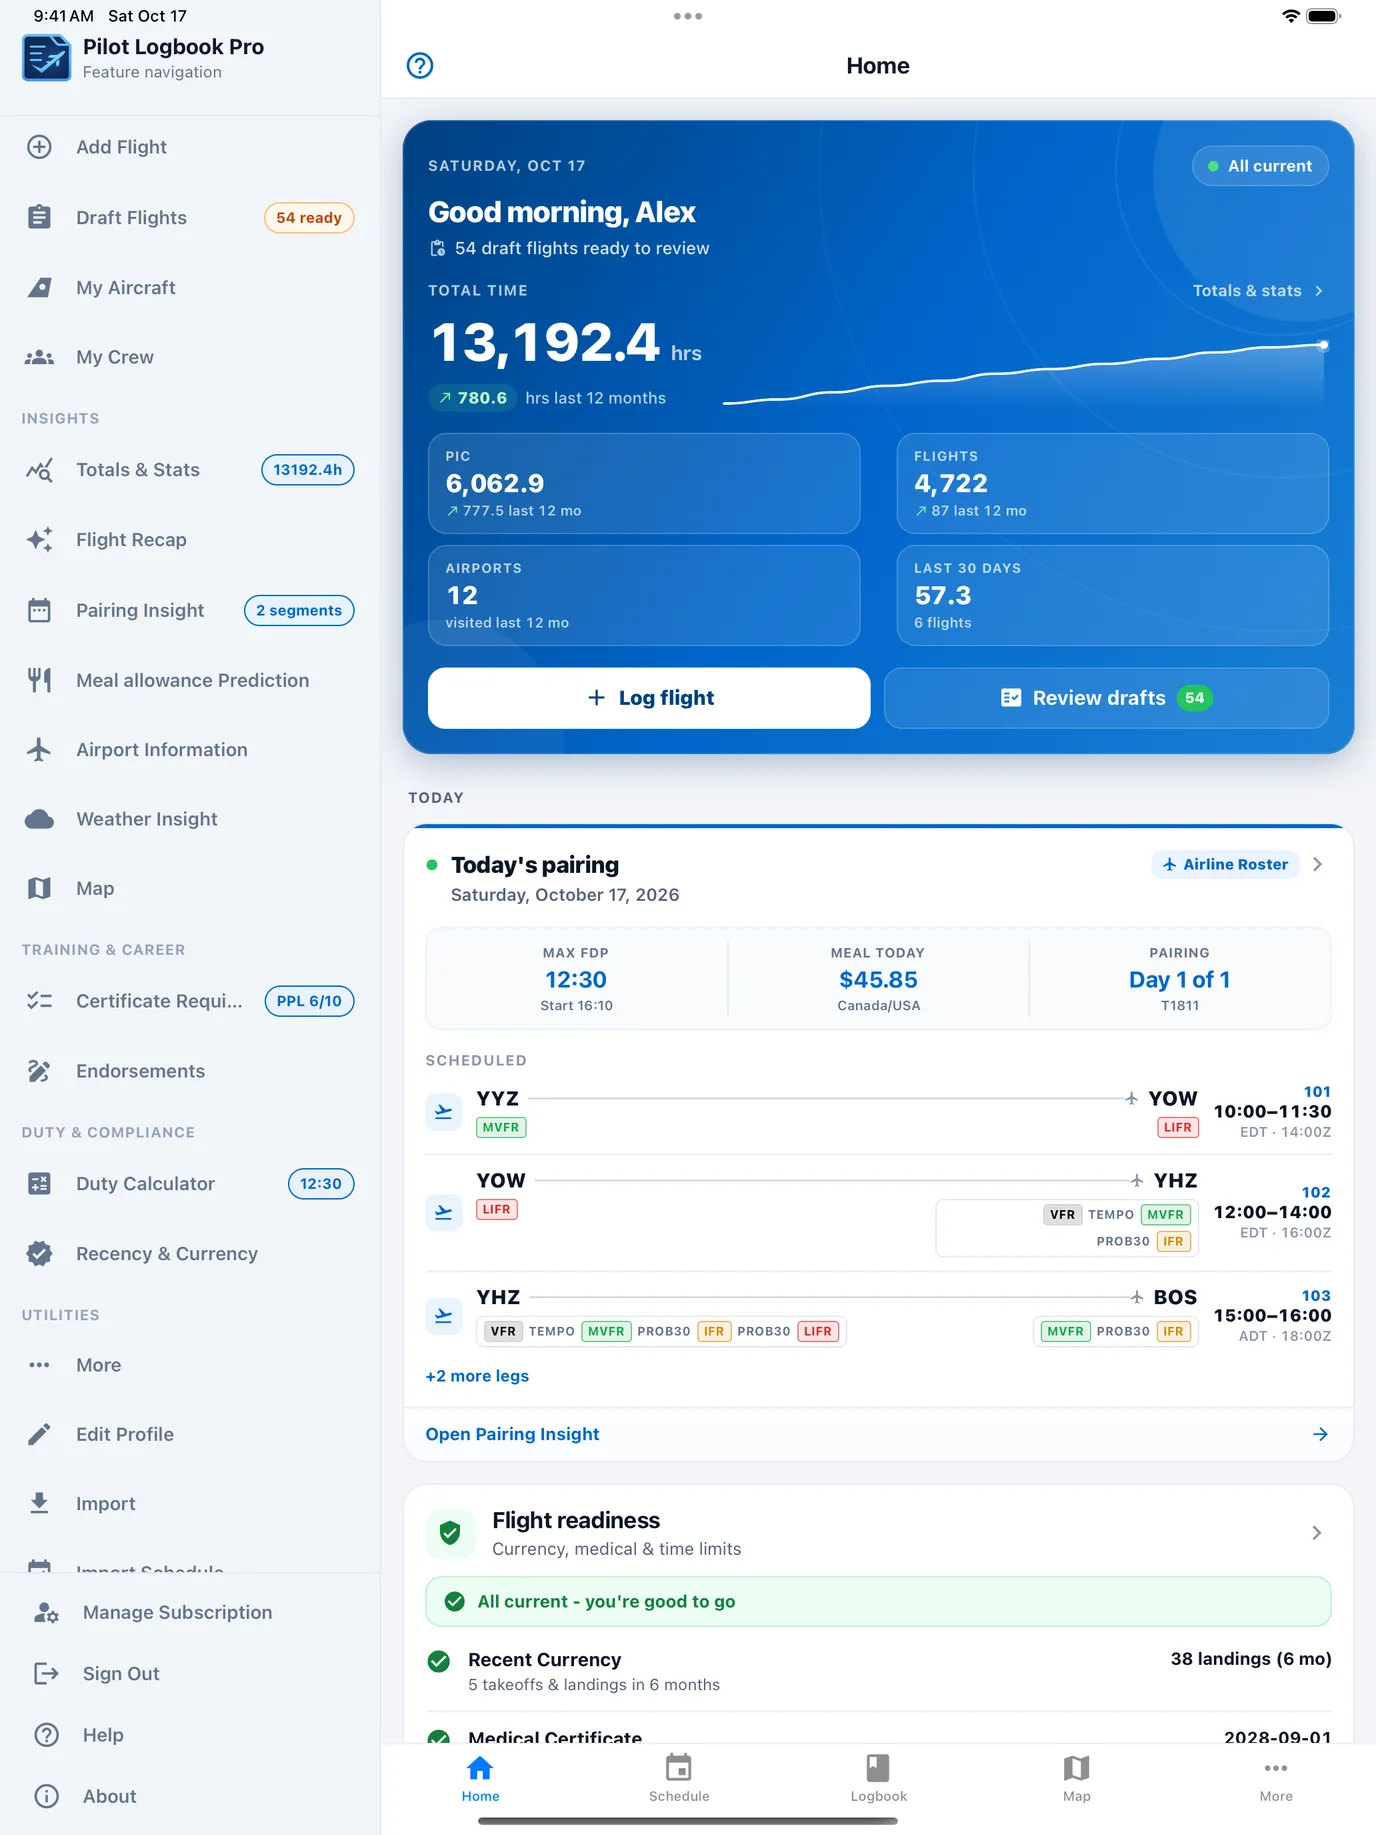Viewport: 1376px width, 1835px height.
Task: Open the More tab in bottom bar
Action: (1276, 1779)
